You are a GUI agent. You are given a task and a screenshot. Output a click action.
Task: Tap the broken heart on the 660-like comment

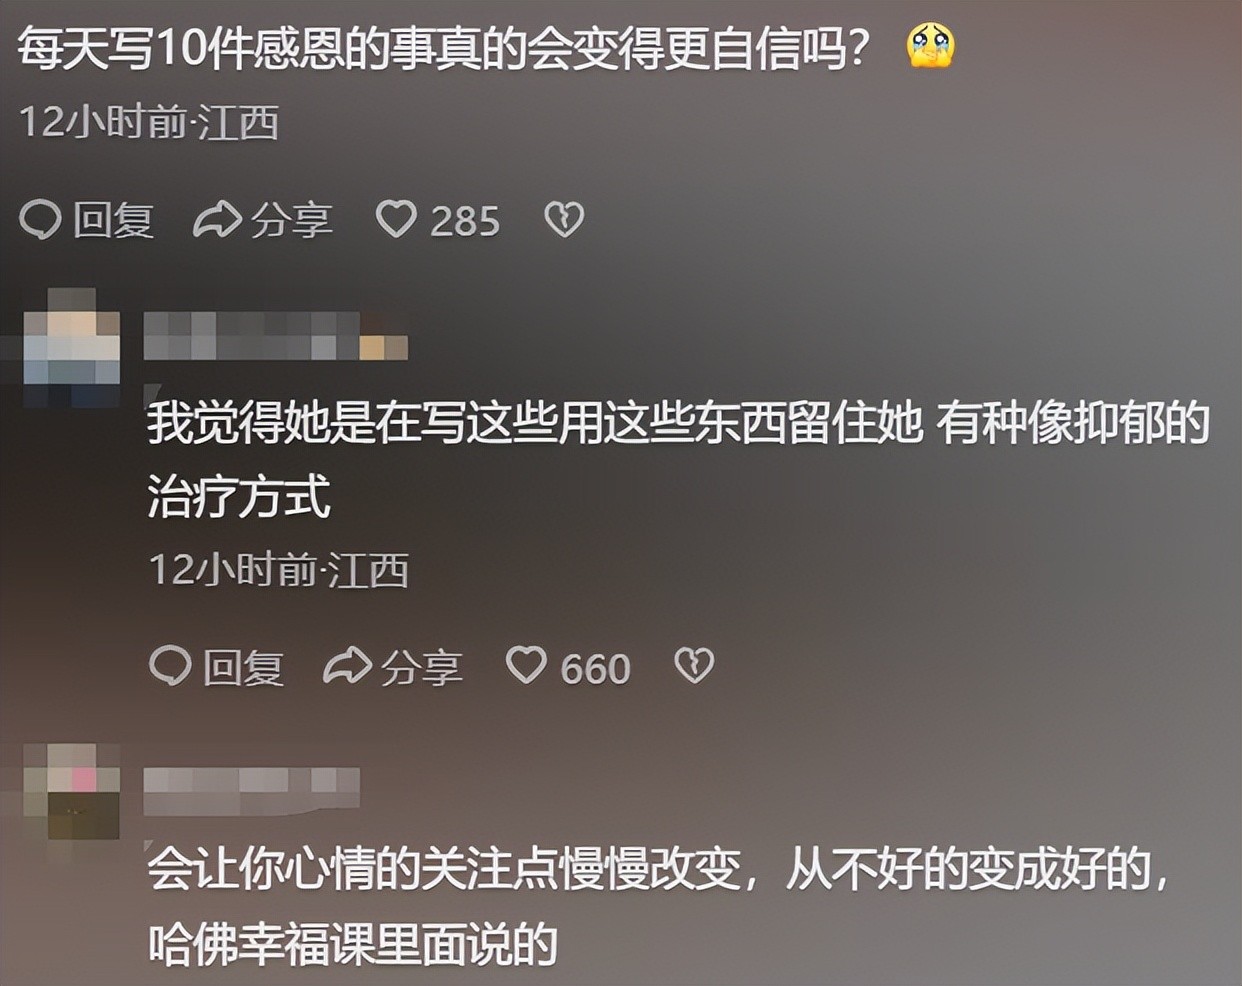[x=694, y=666]
